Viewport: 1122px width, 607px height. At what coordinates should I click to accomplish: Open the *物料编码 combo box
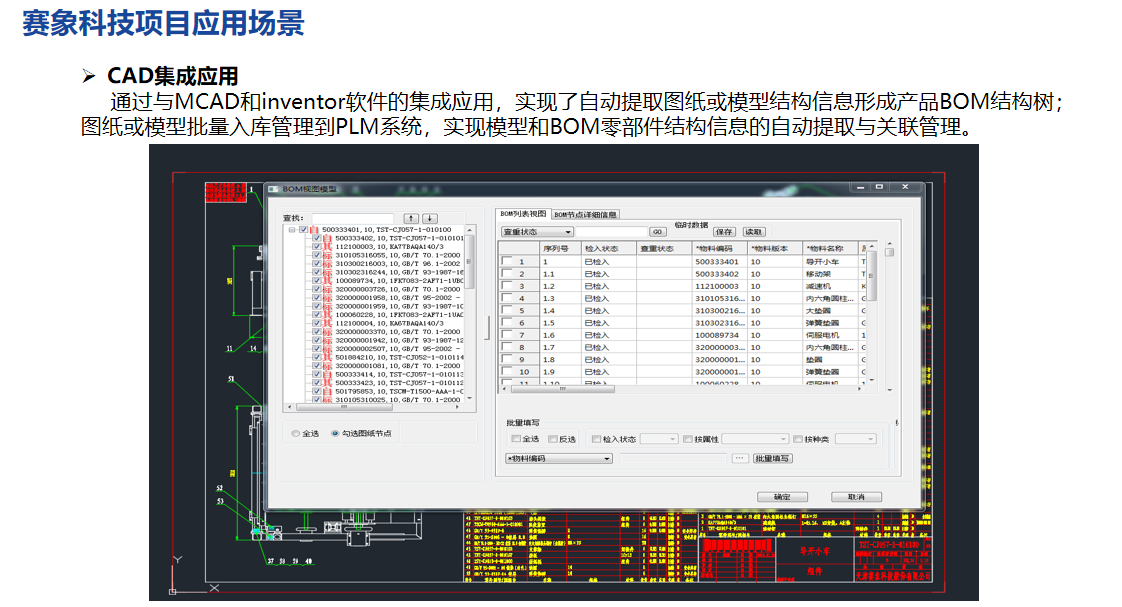pos(558,458)
